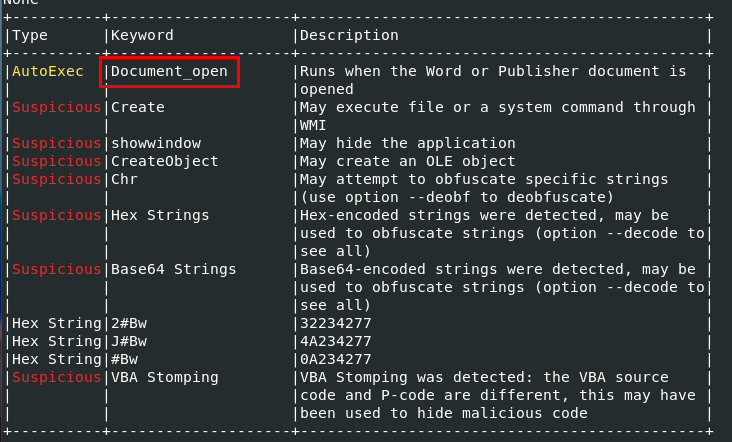This screenshot has width=732, height=442.
Task: Click the Keyword column header
Action: click(x=142, y=36)
